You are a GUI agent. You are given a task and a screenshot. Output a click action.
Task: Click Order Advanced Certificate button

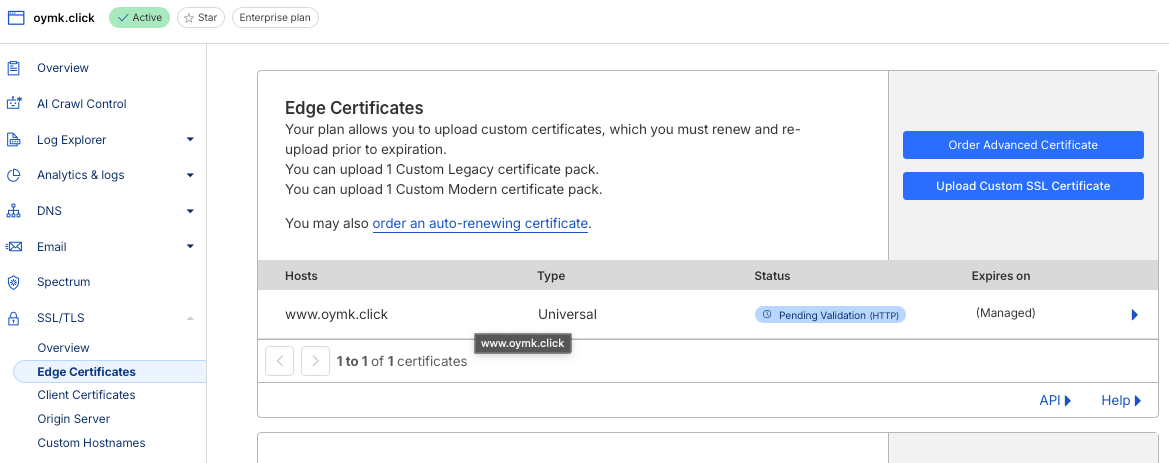[x=1022, y=145]
